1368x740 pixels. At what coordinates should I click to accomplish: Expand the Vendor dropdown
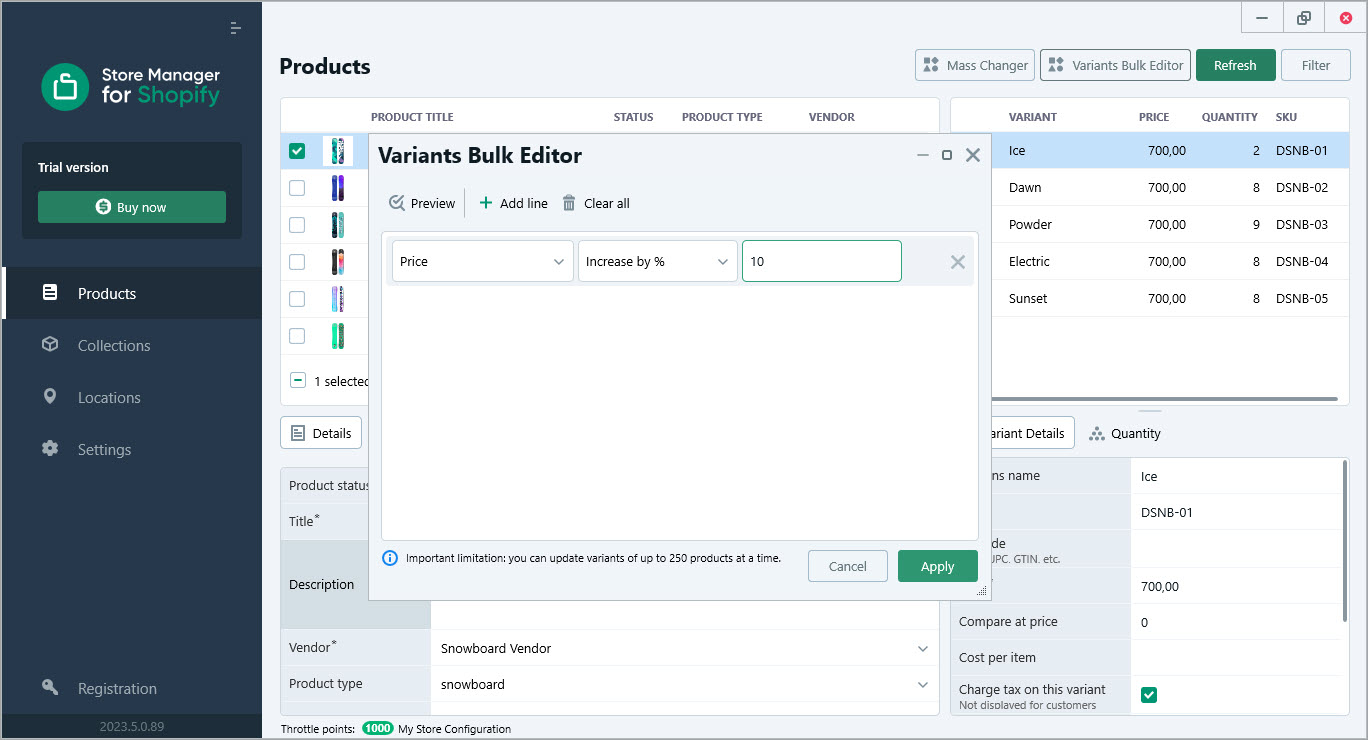(923, 648)
